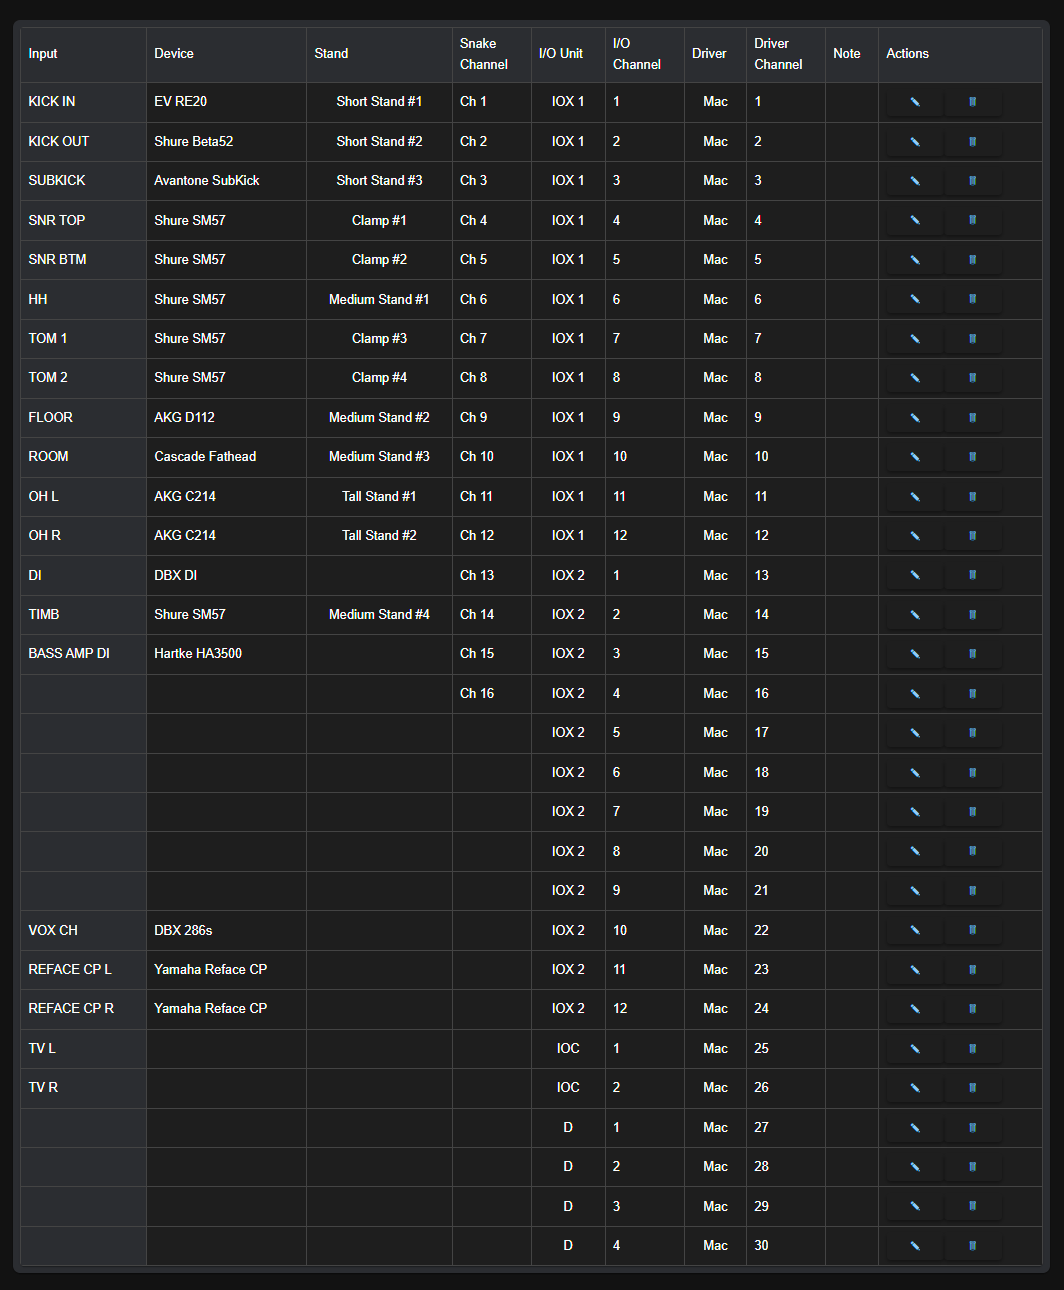The height and width of the screenshot is (1290, 1064).
Task: Delete the ROOM microphone row
Action: coord(973,457)
